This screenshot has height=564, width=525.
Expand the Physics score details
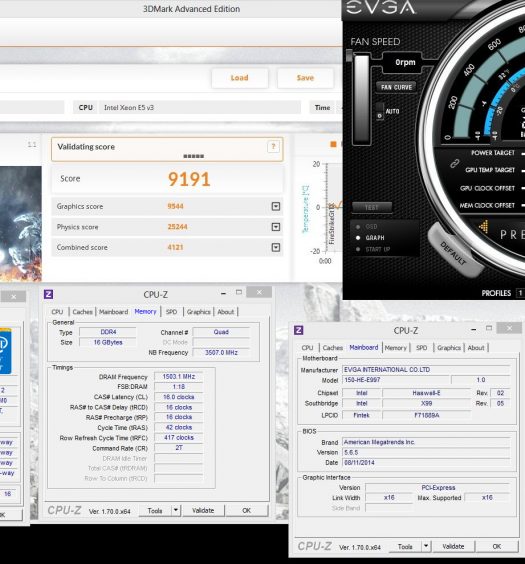pyautogui.click(x=276, y=227)
